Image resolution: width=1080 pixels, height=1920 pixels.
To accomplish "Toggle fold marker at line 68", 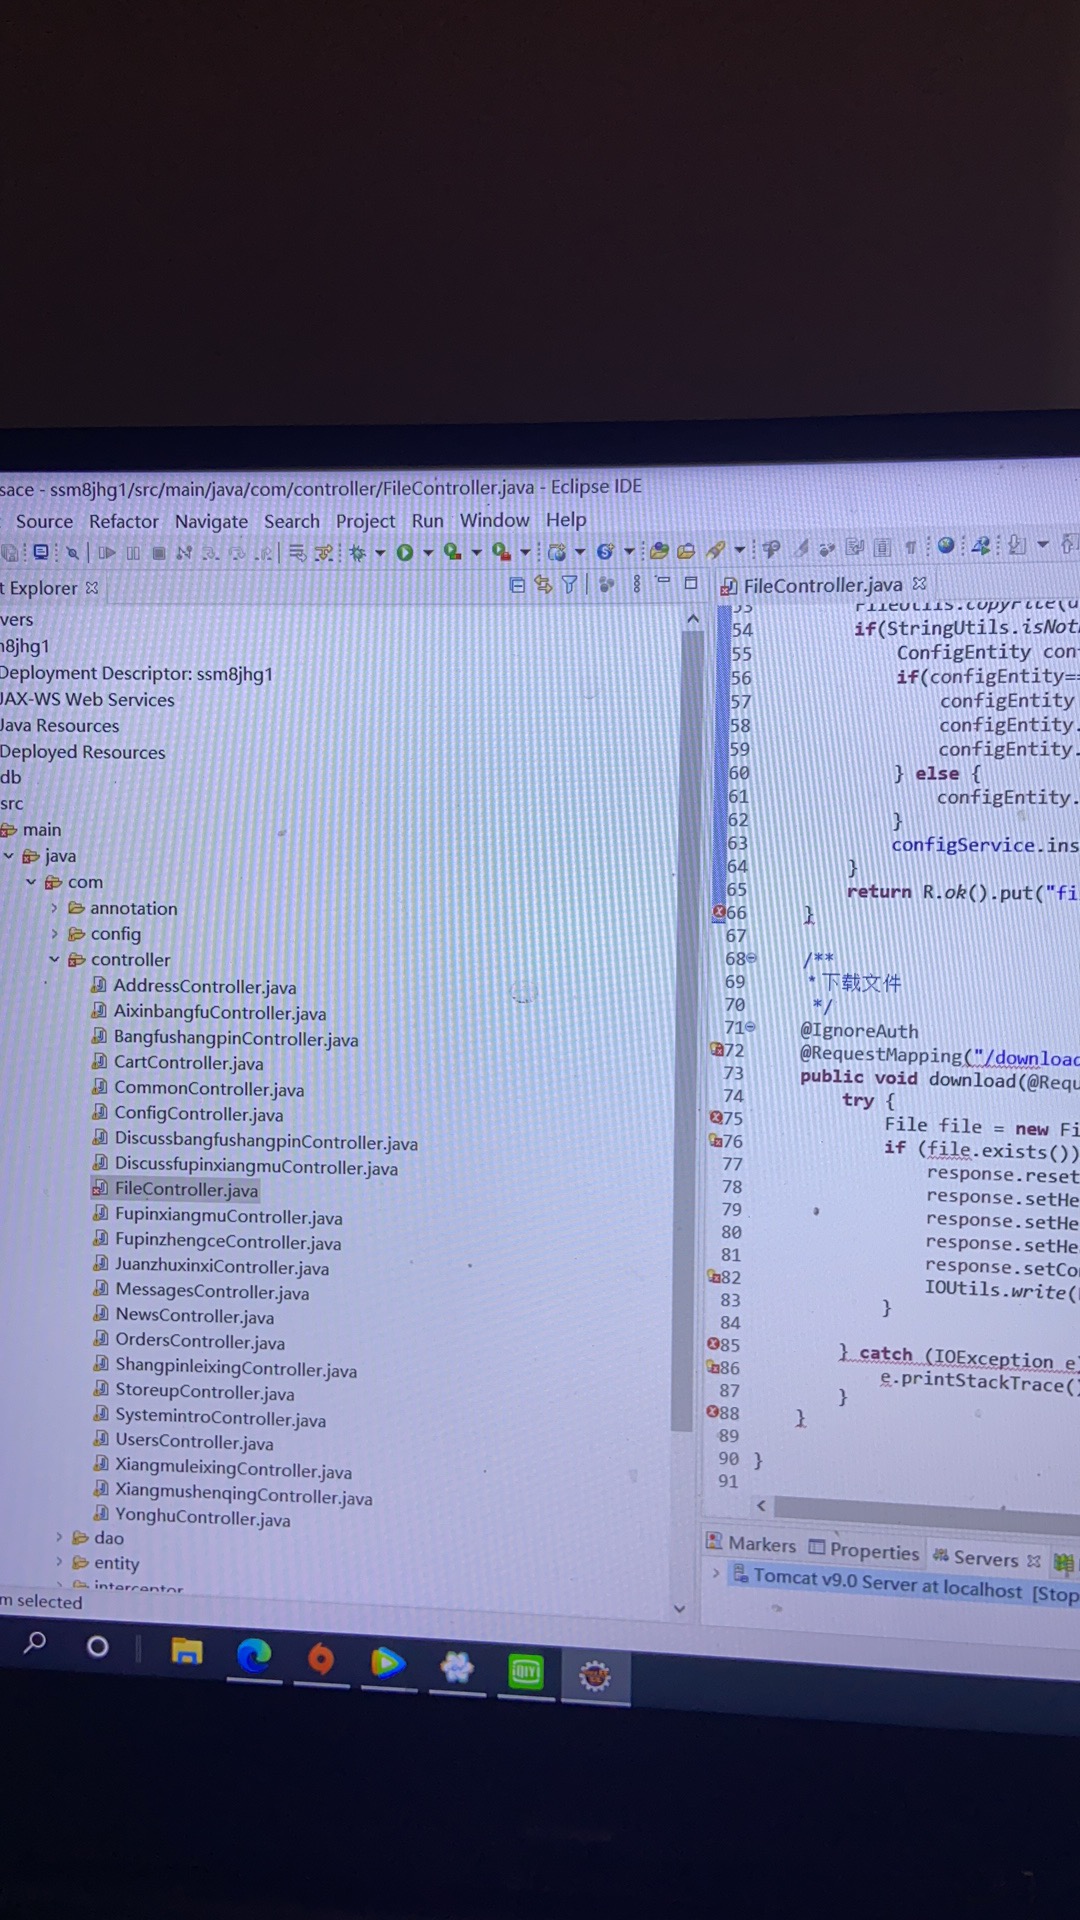I will 751,958.
